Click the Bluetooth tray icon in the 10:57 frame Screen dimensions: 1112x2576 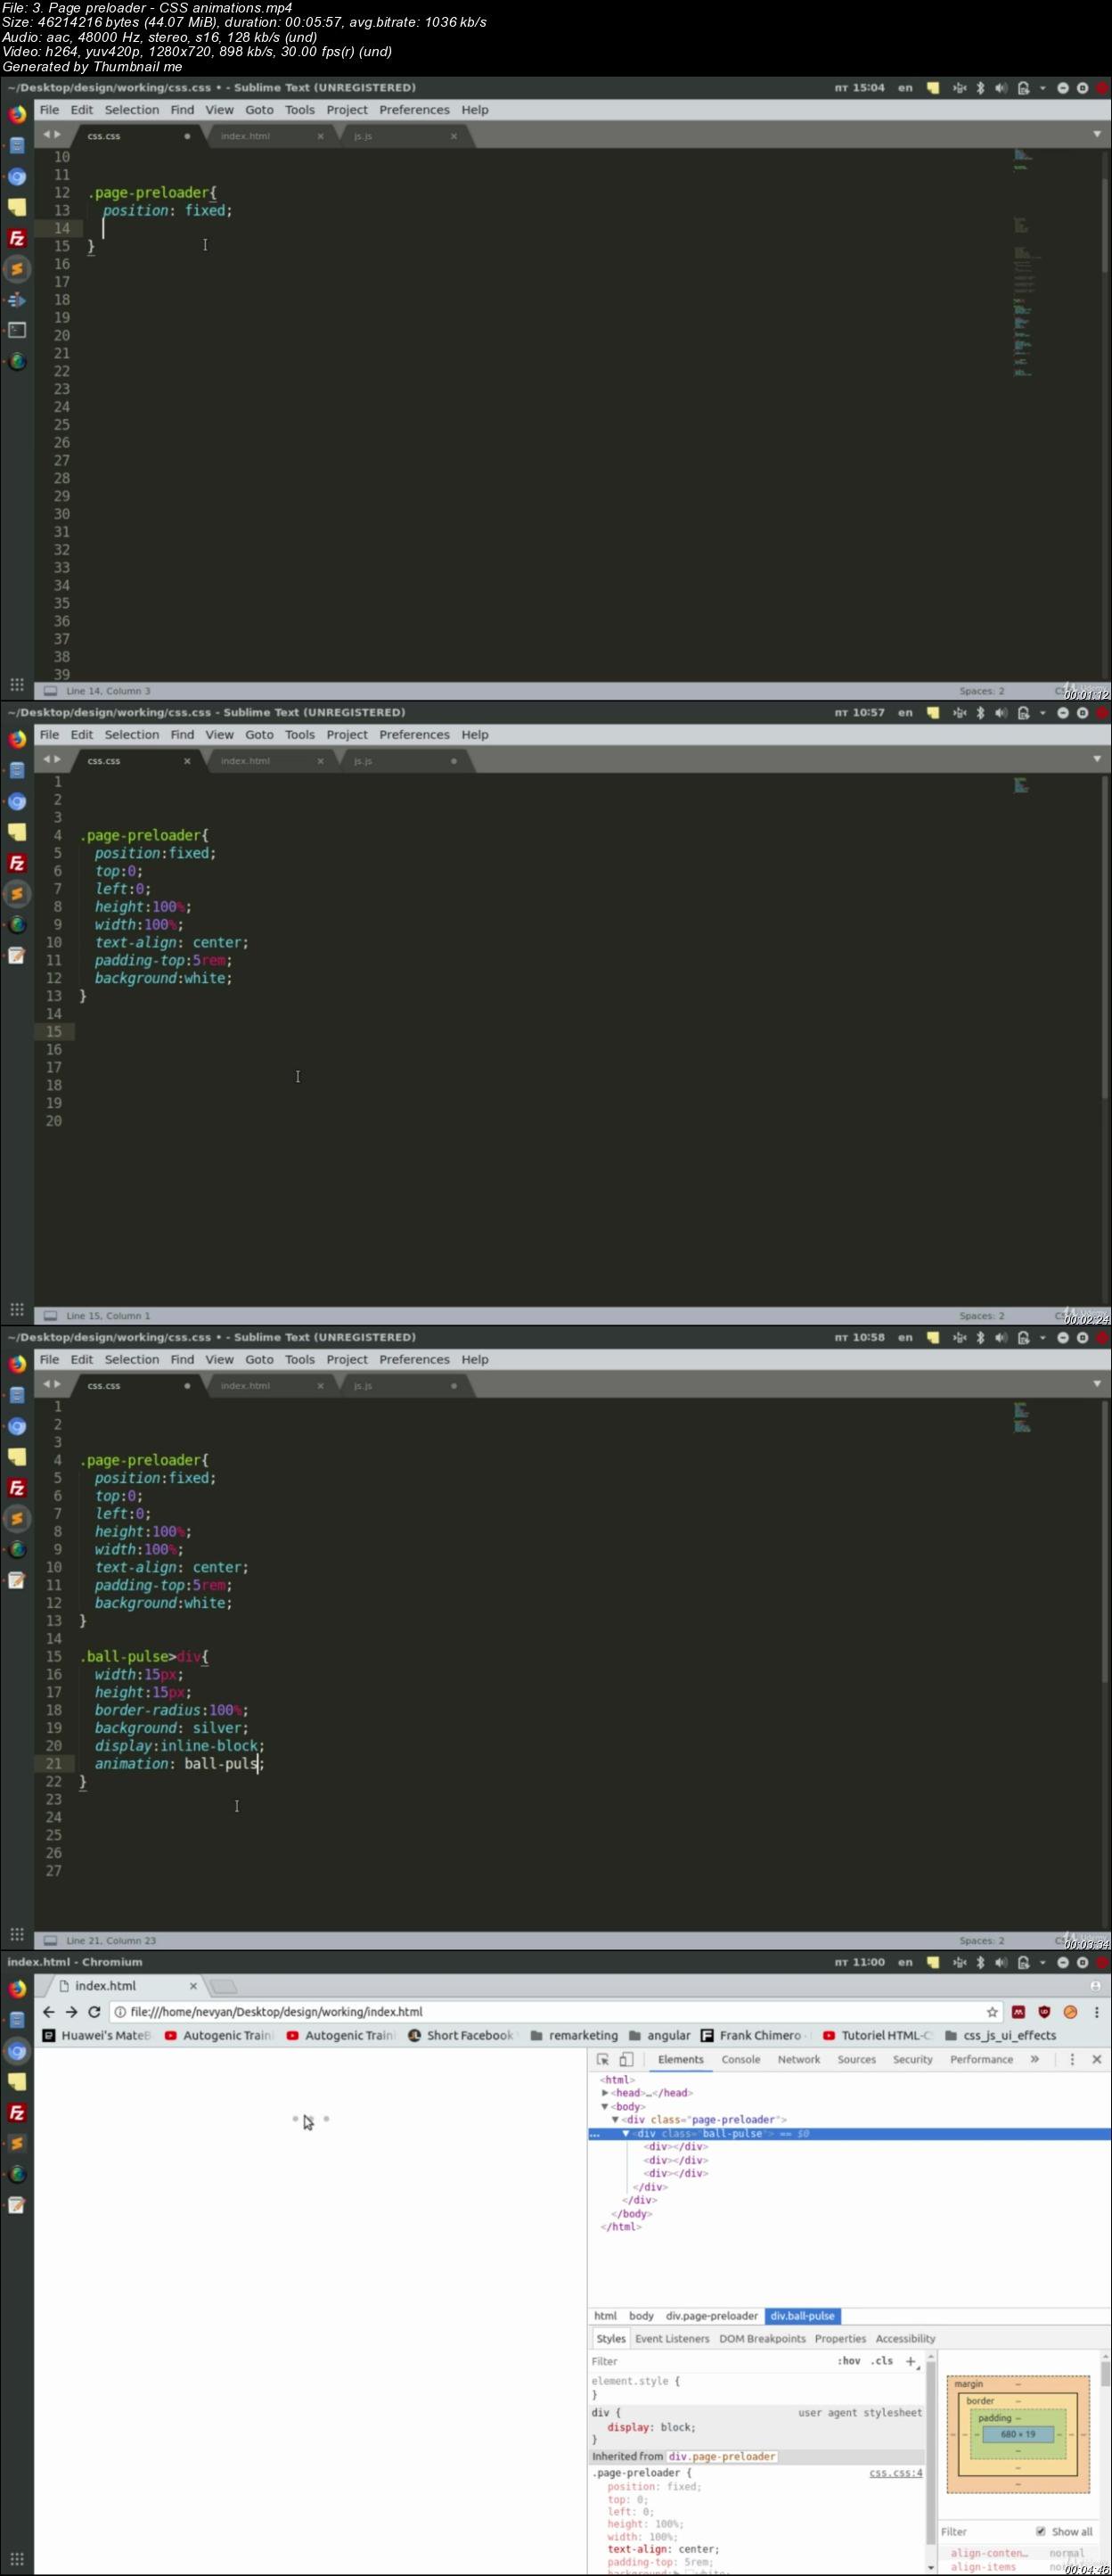pyautogui.click(x=980, y=713)
